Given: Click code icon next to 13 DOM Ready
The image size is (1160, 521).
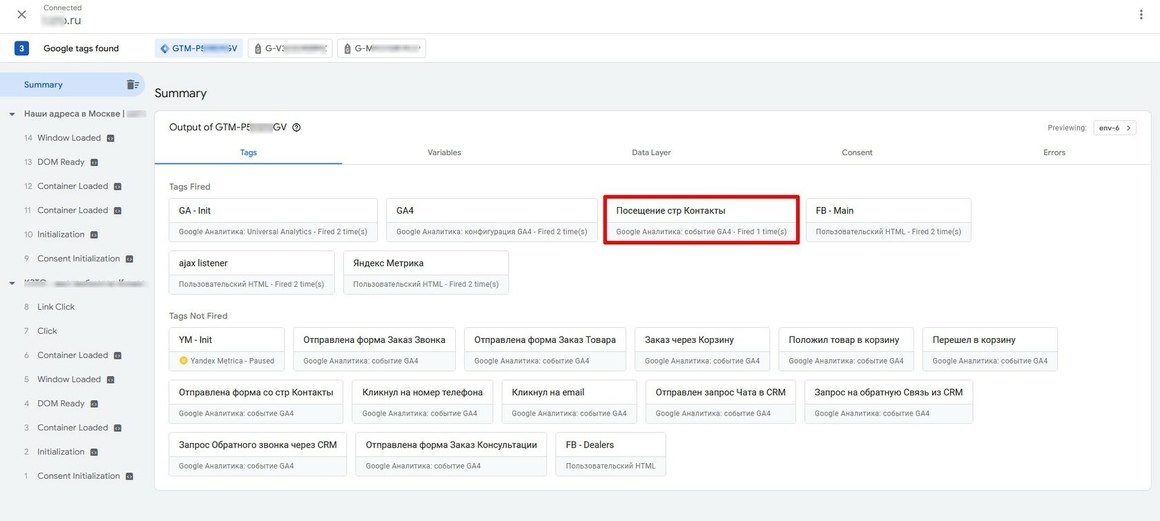Looking at the screenshot, I should click(x=94, y=162).
